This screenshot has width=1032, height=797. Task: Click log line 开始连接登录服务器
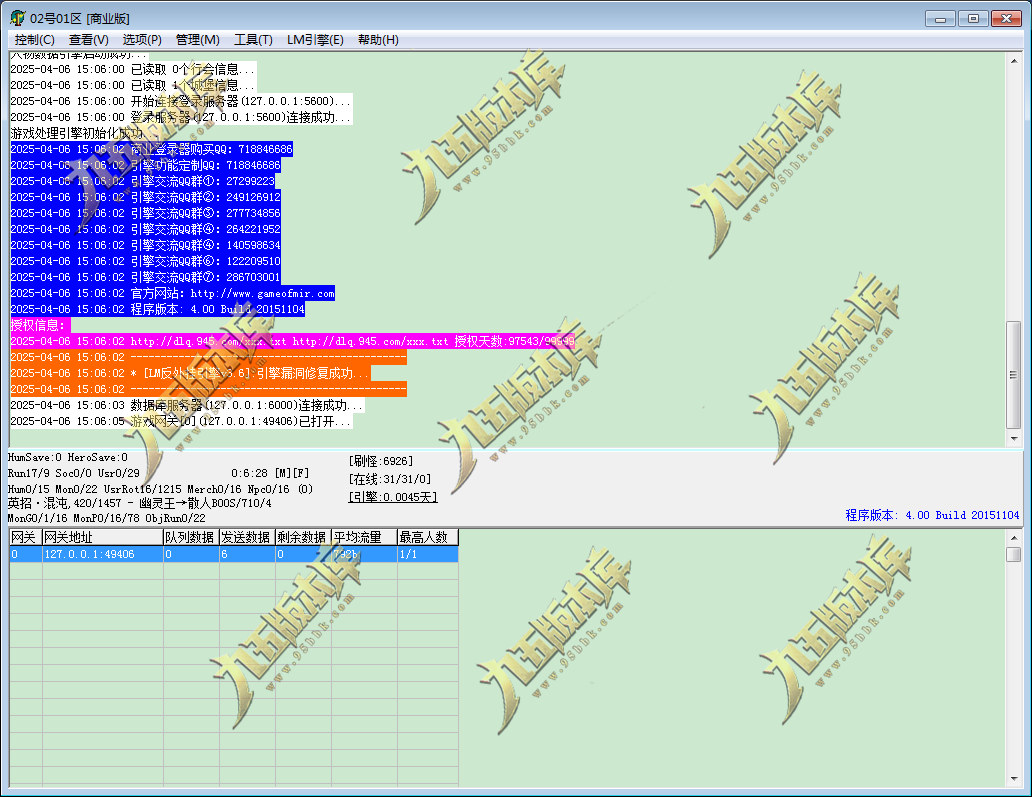click(x=182, y=101)
